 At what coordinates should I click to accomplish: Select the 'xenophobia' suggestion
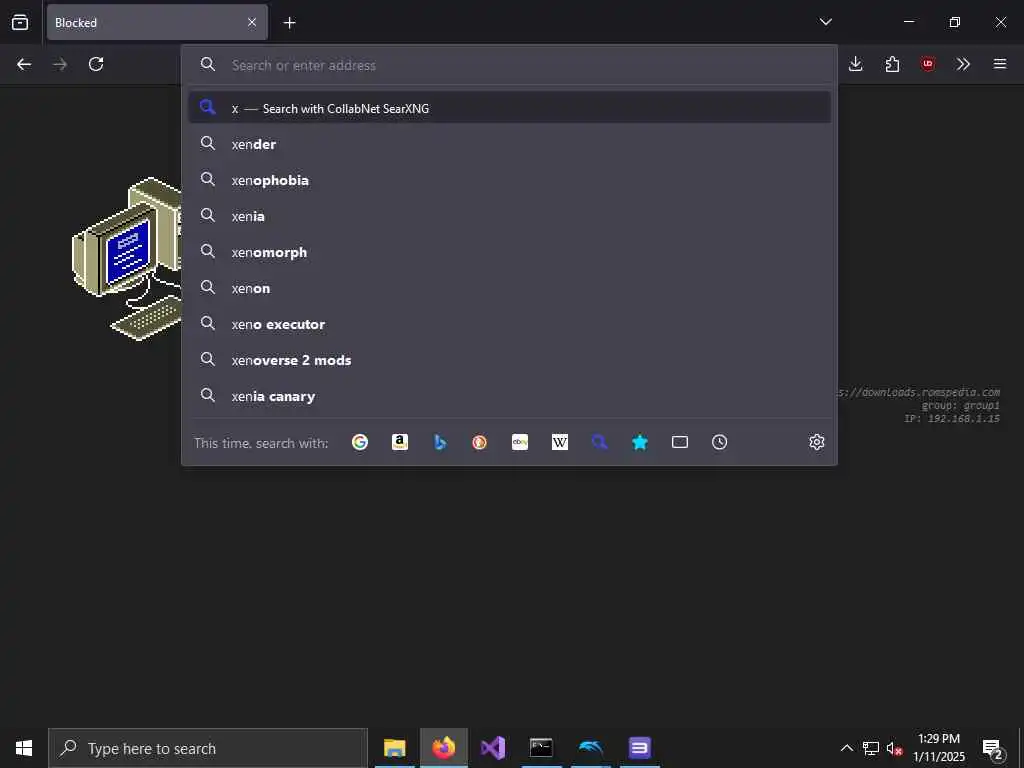509,180
